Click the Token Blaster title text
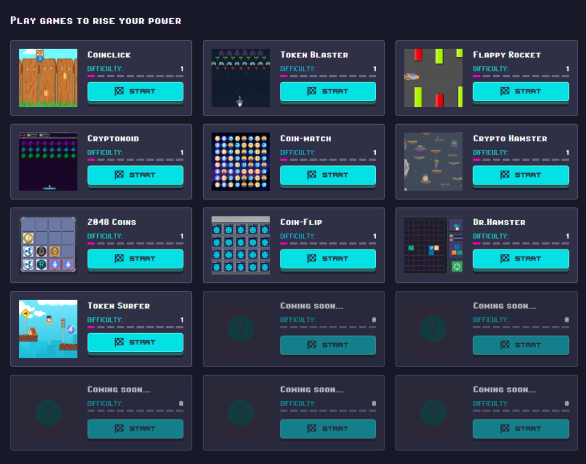The image size is (586, 464). 314,55
